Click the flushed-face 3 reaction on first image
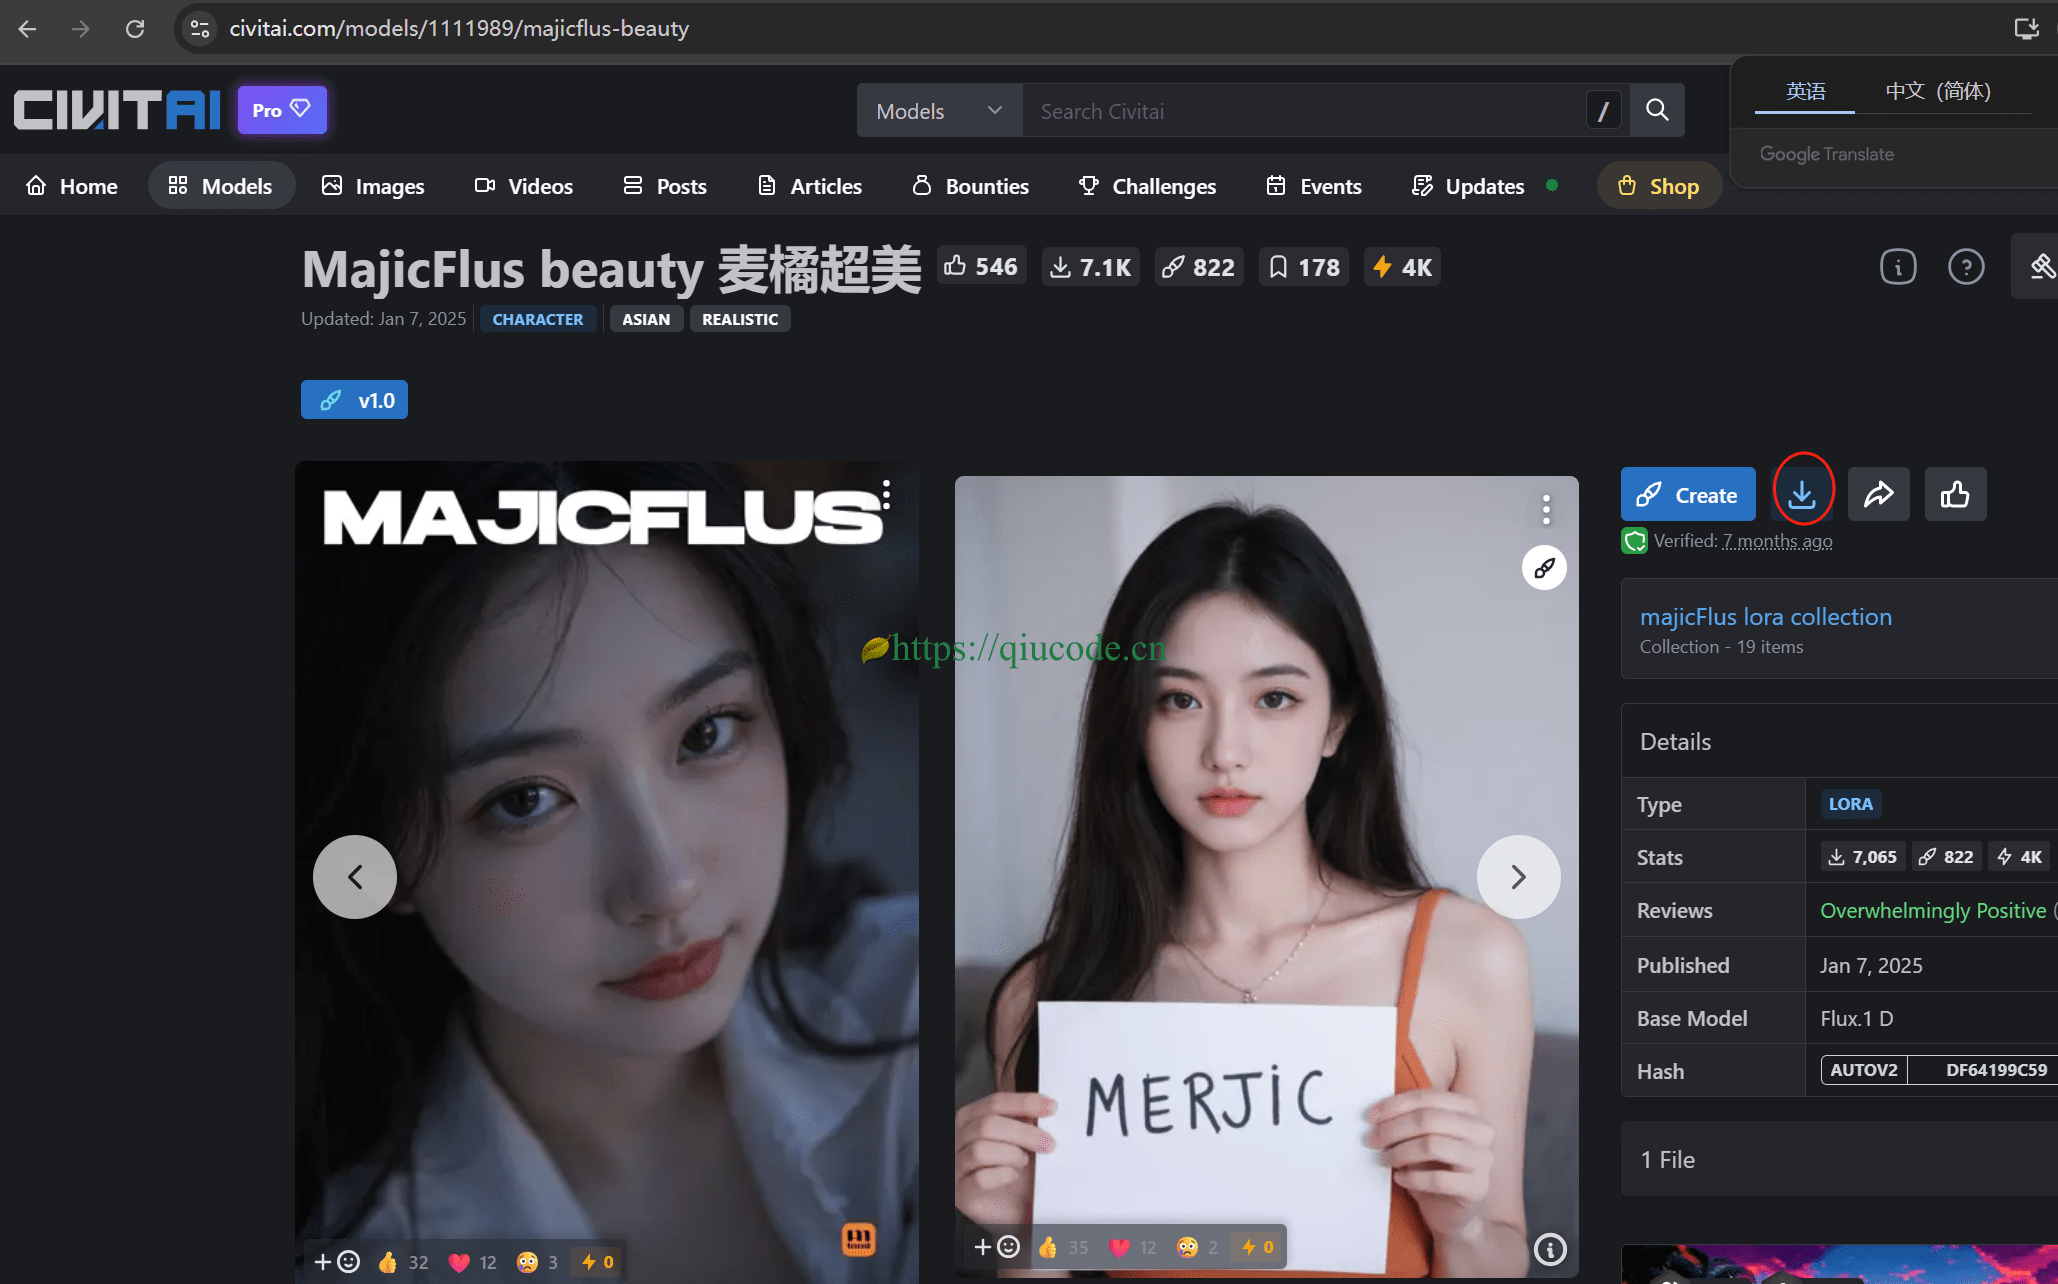The width and height of the screenshot is (2058, 1284). pyautogui.click(x=537, y=1262)
